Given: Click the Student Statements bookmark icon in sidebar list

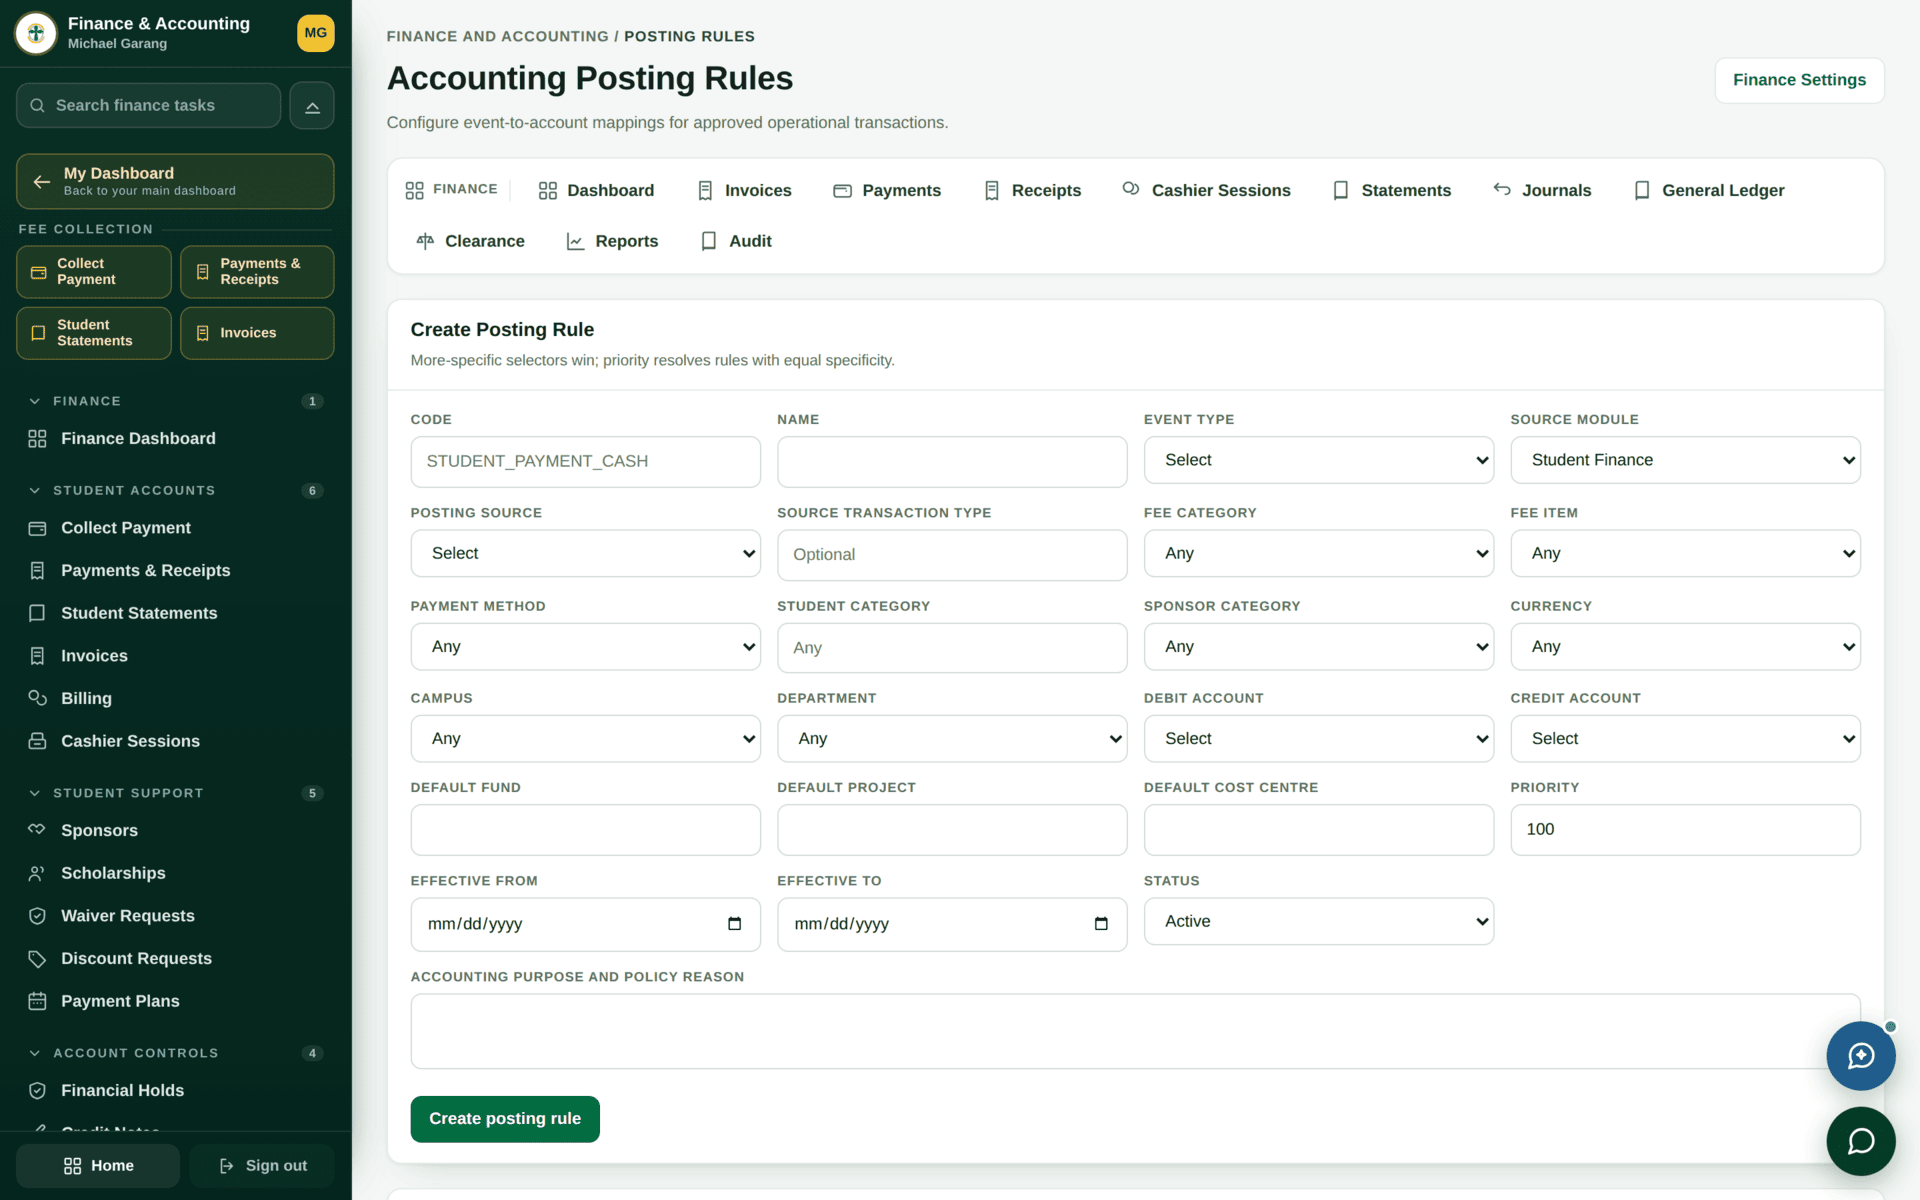Looking at the screenshot, I should [37, 613].
